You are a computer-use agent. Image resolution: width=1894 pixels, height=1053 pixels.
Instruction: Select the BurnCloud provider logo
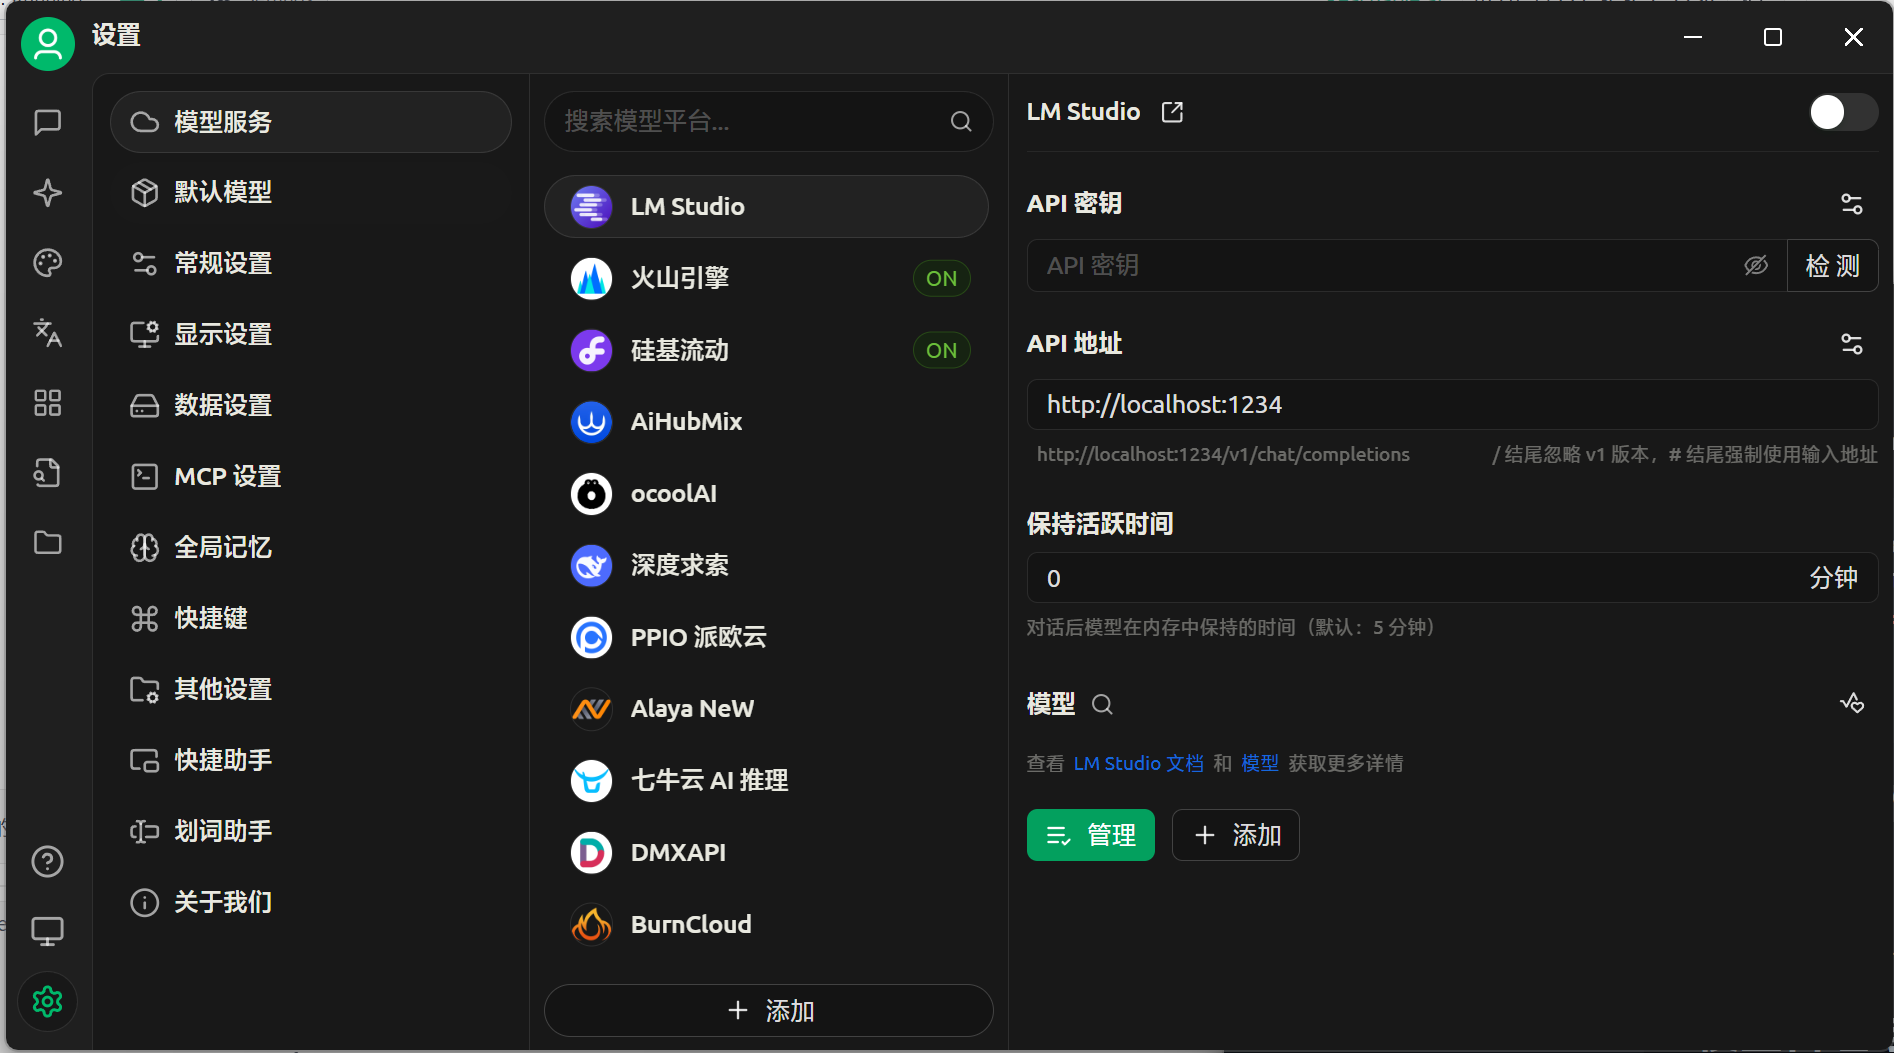point(591,925)
